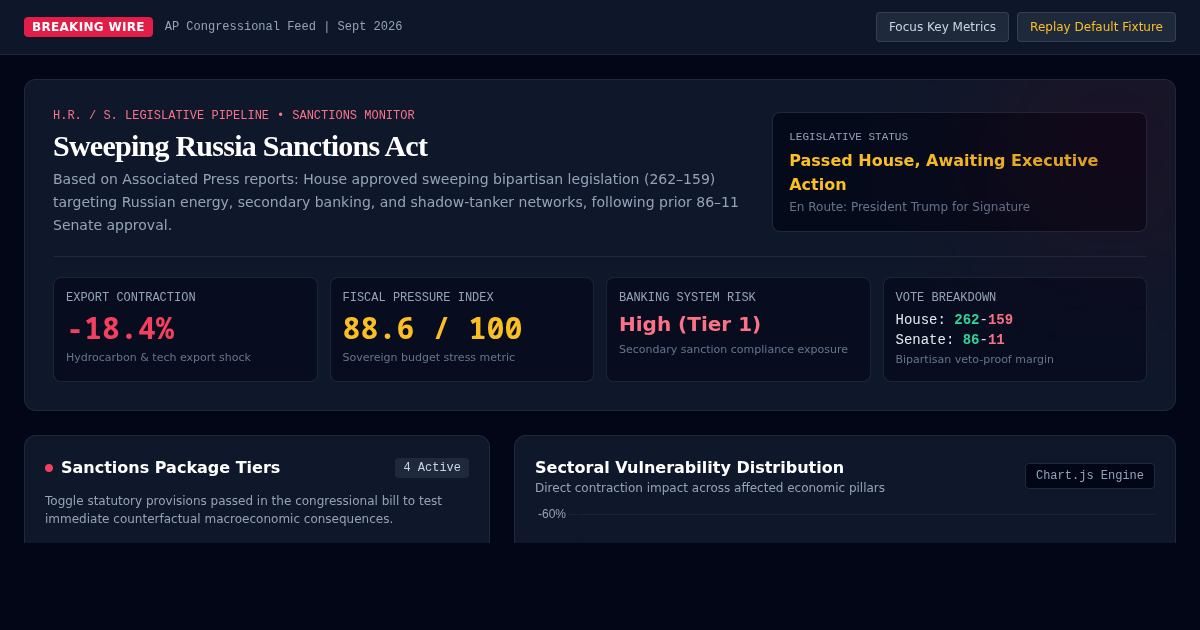
Task: Click the VOTE BREAKDOWN label
Action: point(945,298)
